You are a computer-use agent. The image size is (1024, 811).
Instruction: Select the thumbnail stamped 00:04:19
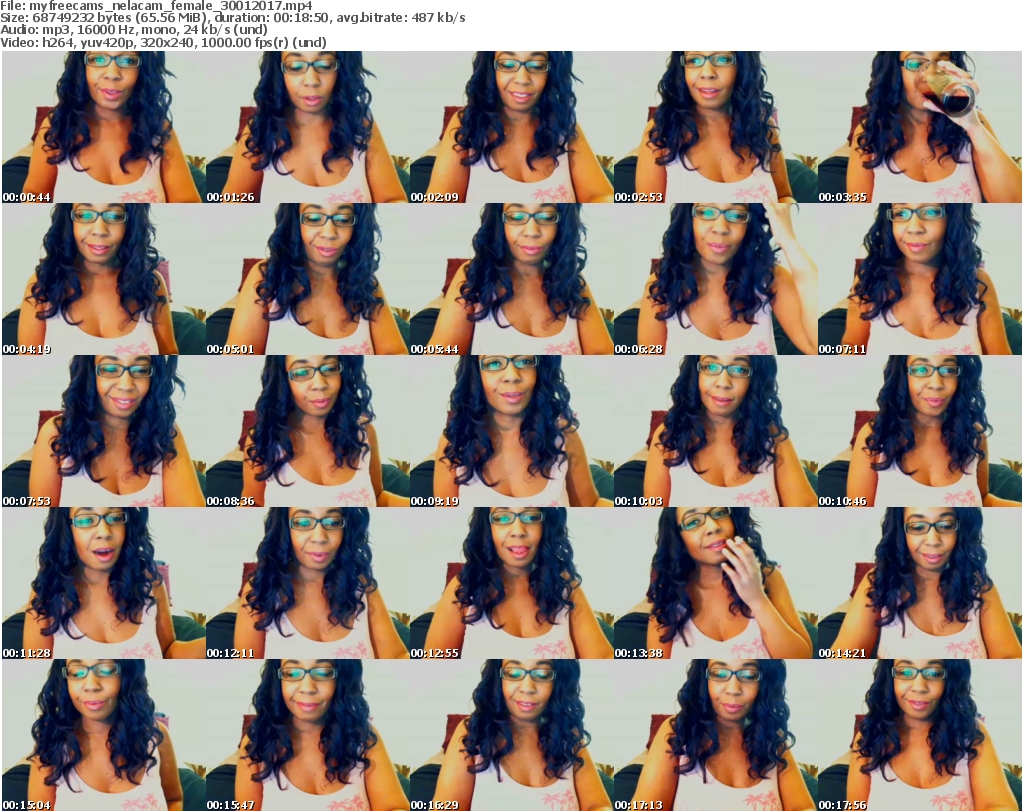click(x=103, y=279)
